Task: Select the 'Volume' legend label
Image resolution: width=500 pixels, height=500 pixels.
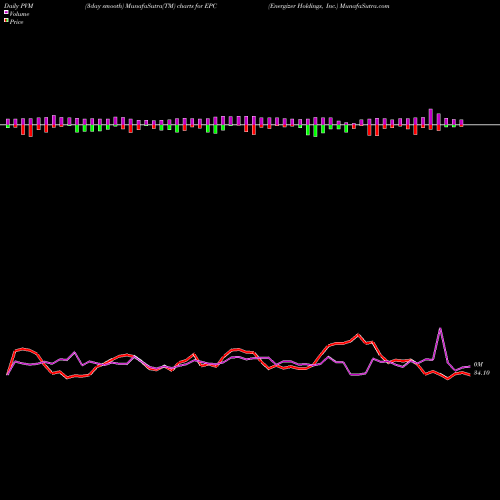Action: click(19, 14)
